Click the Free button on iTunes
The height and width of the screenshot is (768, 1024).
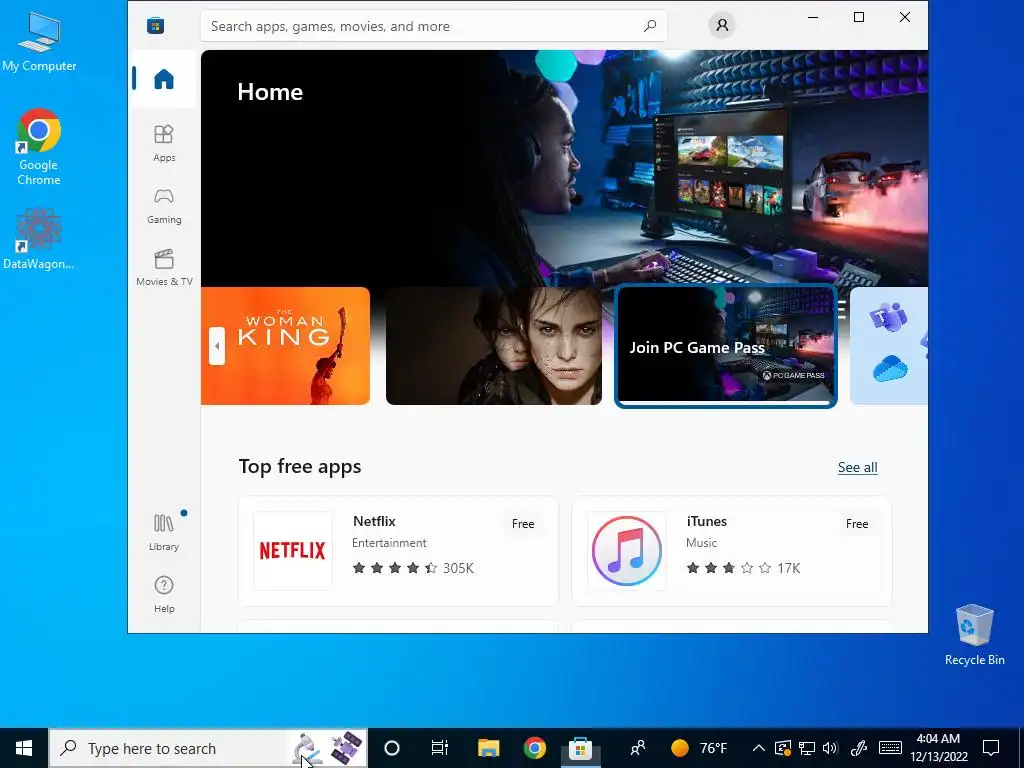tap(857, 524)
